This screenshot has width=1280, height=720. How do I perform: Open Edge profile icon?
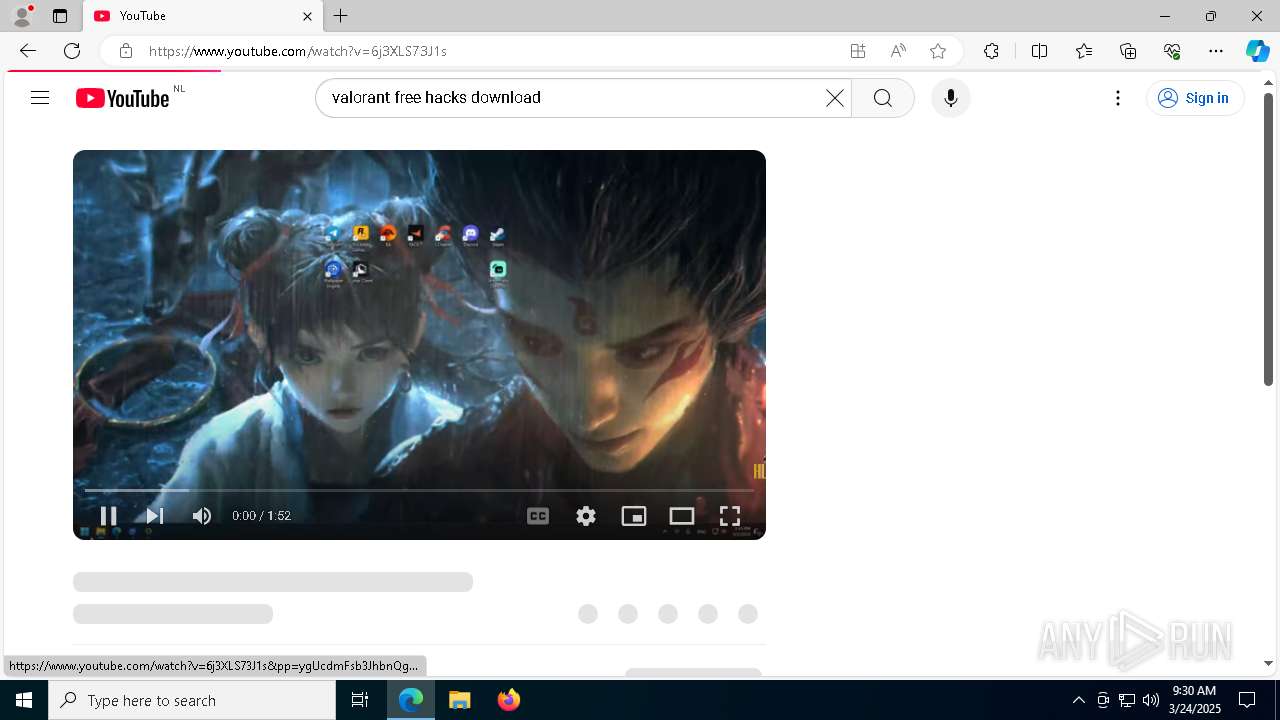coord(22,16)
